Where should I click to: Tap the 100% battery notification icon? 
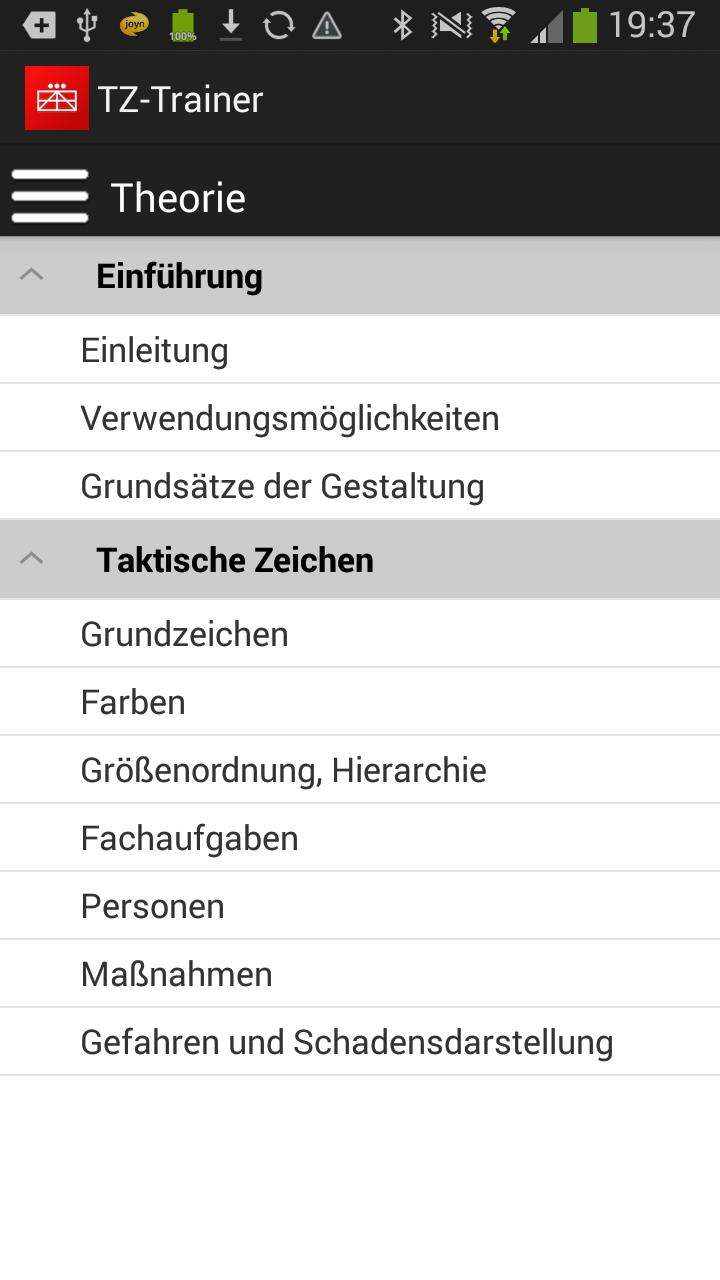182,22
